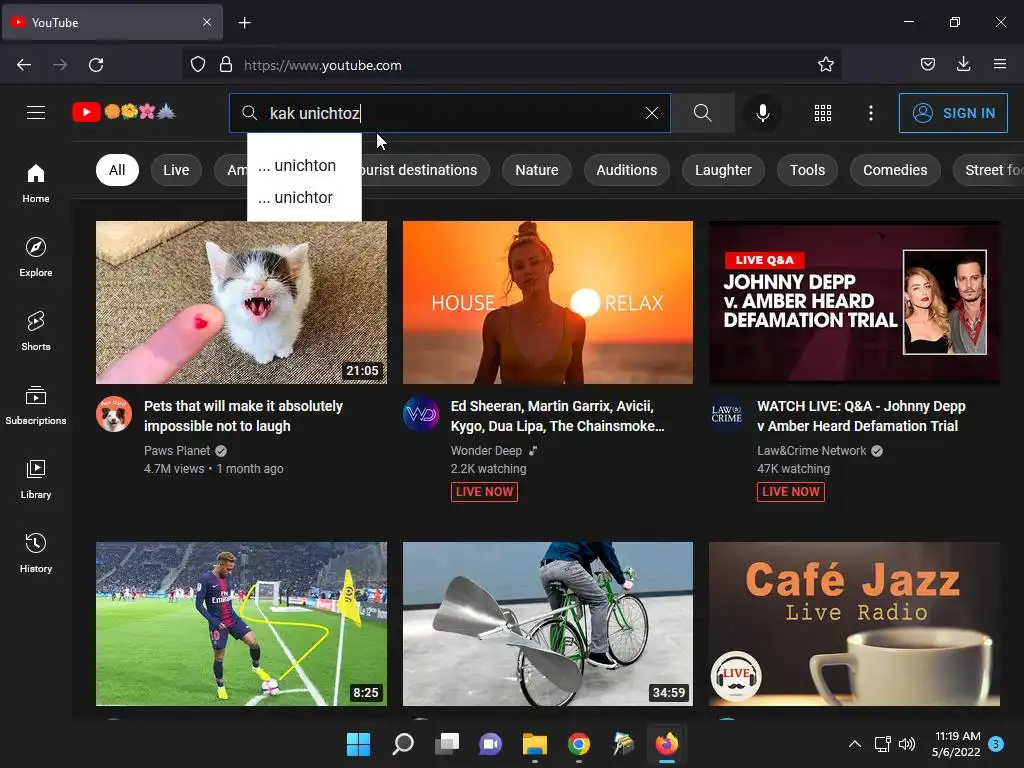The image size is (1024, 768).
Task: Go back with browser back arrow
Action: tap(24, 65)
